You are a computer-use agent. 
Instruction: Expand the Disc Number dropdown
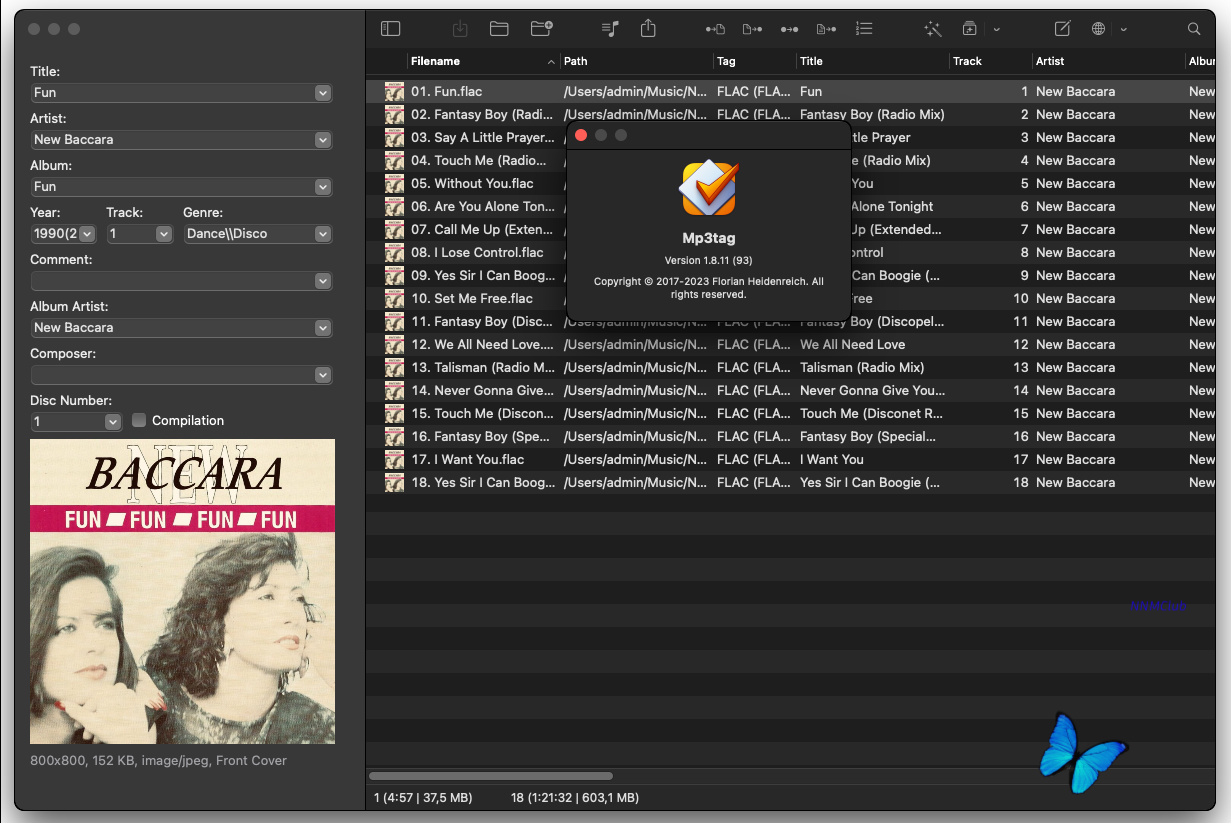(x=112, y=422)
